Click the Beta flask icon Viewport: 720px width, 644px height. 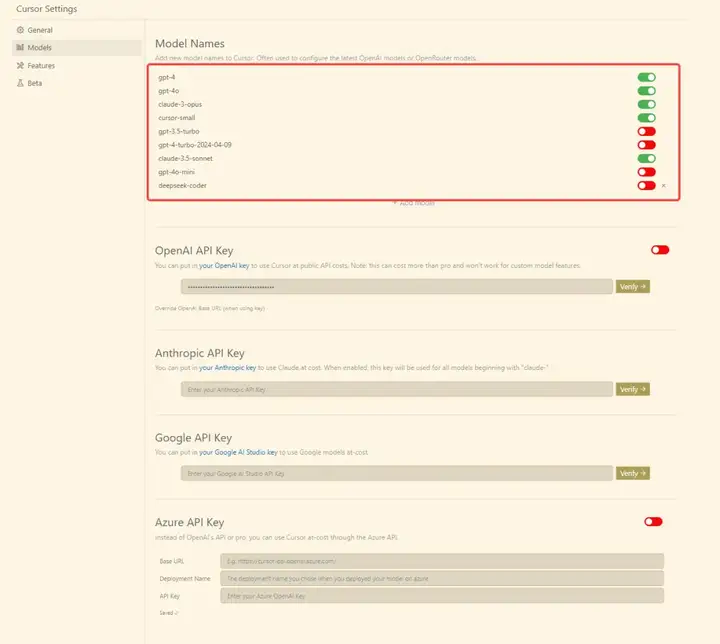pos(20,83)
